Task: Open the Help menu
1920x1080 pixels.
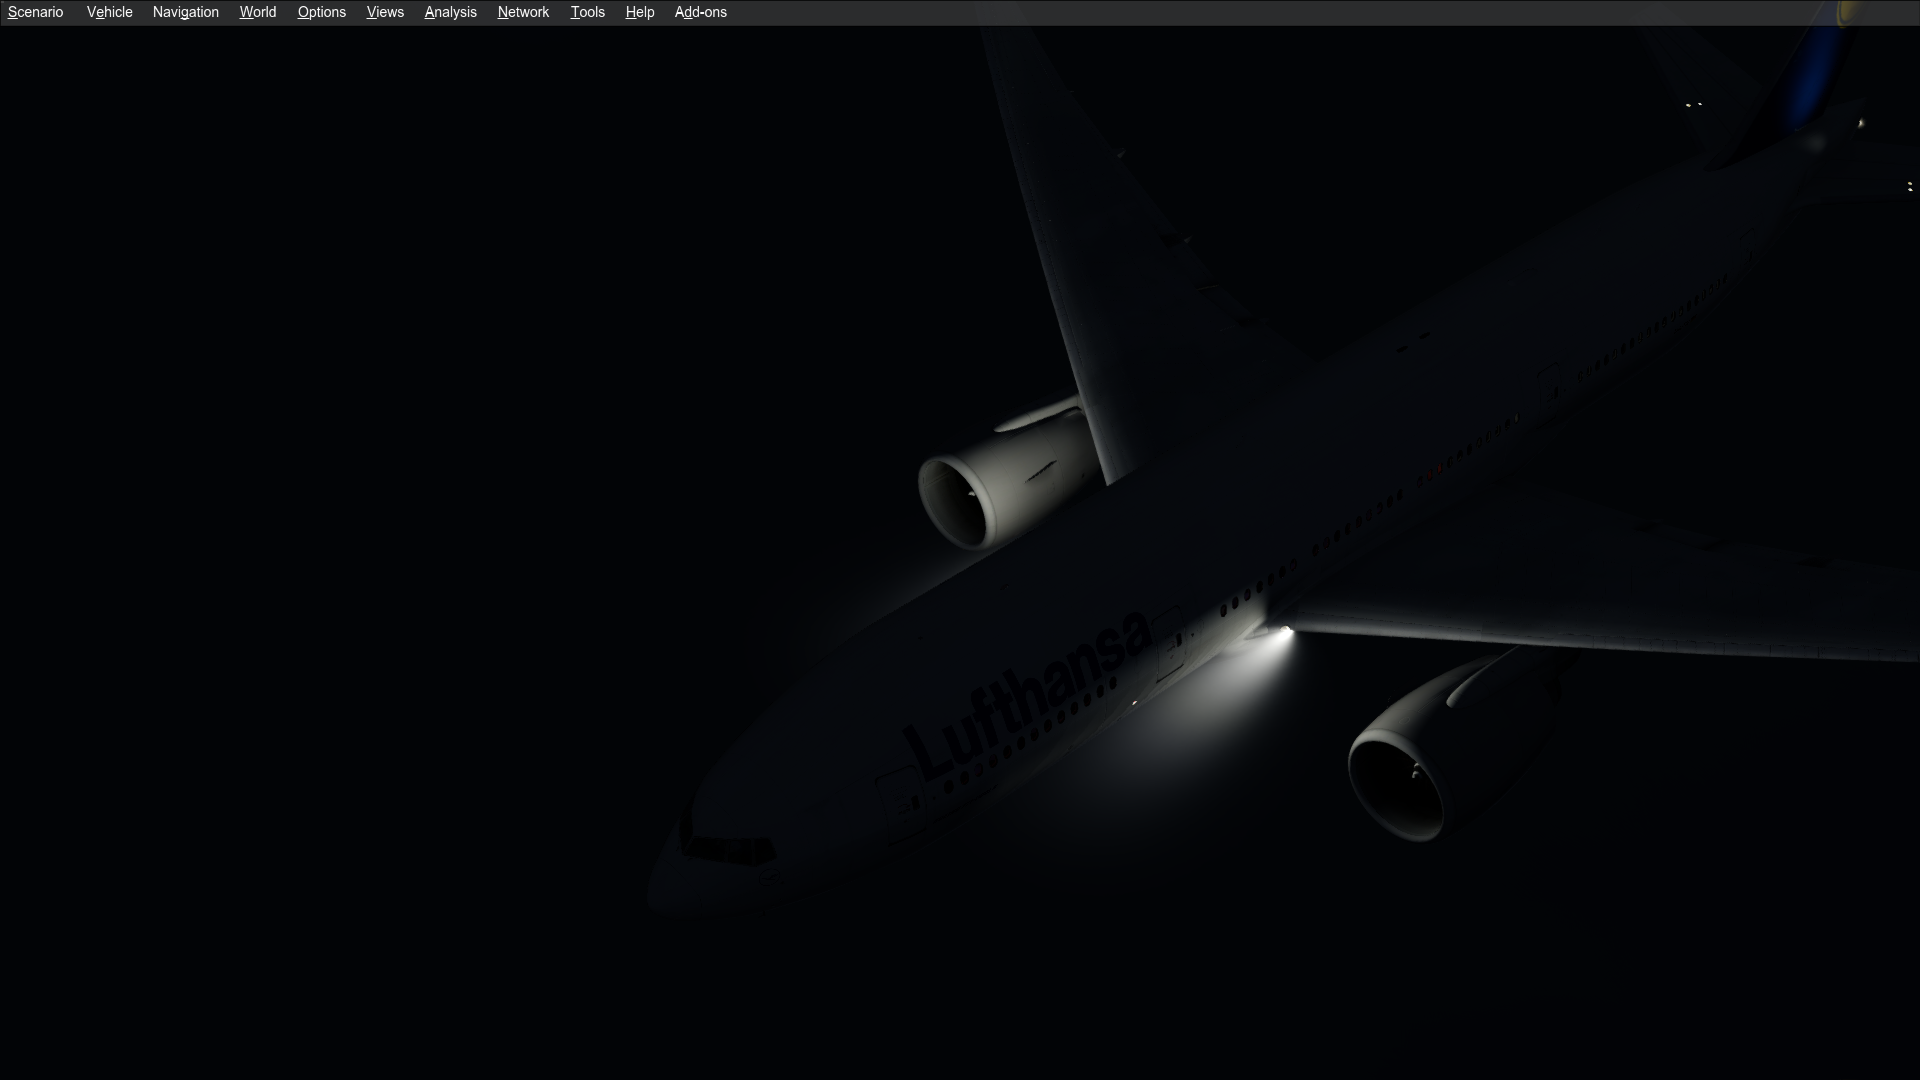Action: coord(640,12)
